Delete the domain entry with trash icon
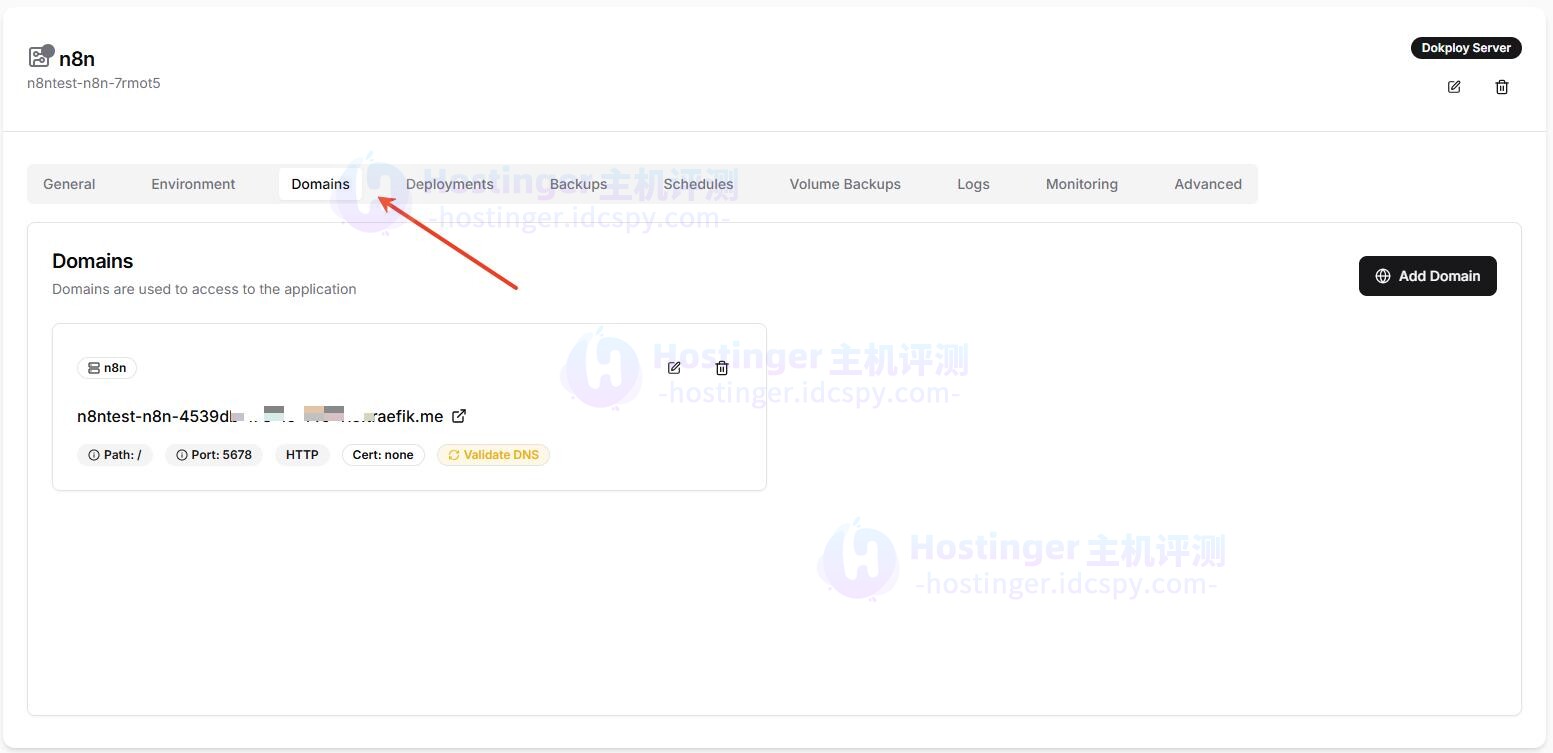The width and height of the screenshot is (1553, 753). click(722, 368)
